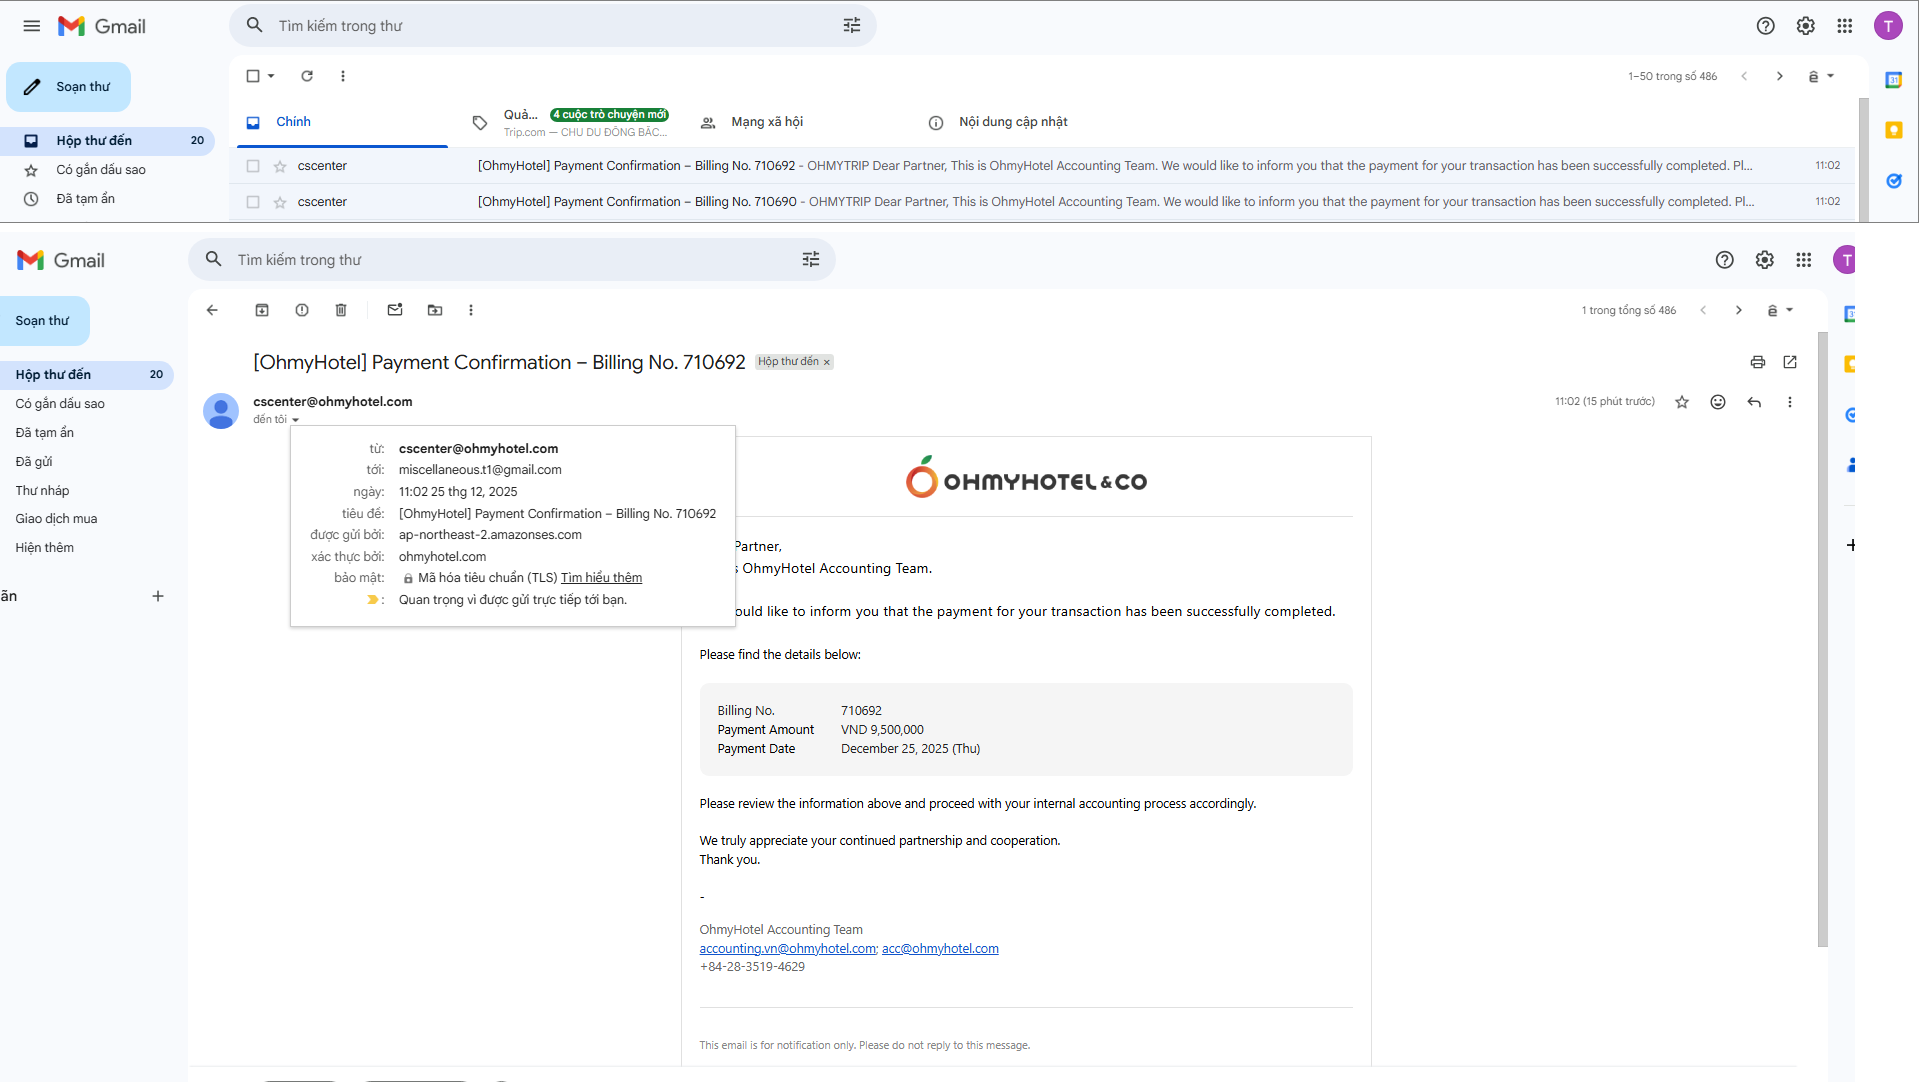Click the acc@ohmyhotel.com email link
The height and width of the screenshot is (1082, 1919).
(940, 949)
